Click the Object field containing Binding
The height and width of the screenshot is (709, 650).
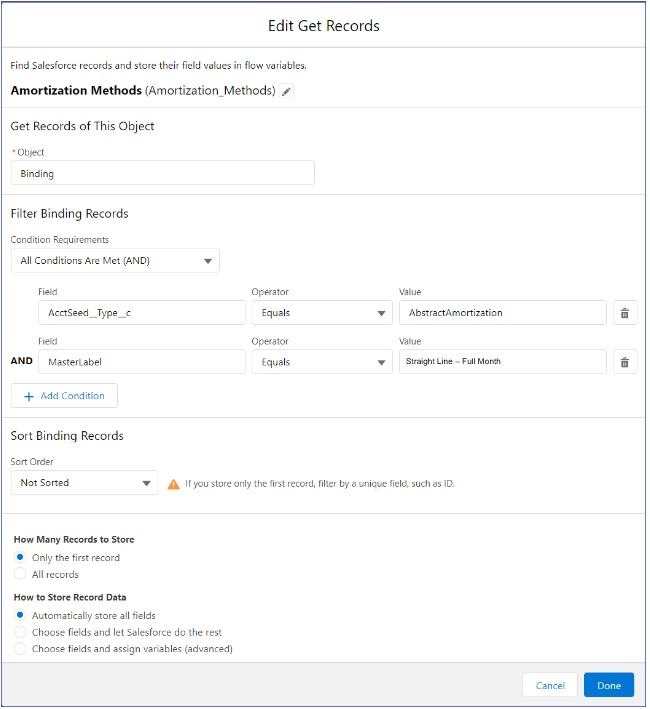point(162,173)
